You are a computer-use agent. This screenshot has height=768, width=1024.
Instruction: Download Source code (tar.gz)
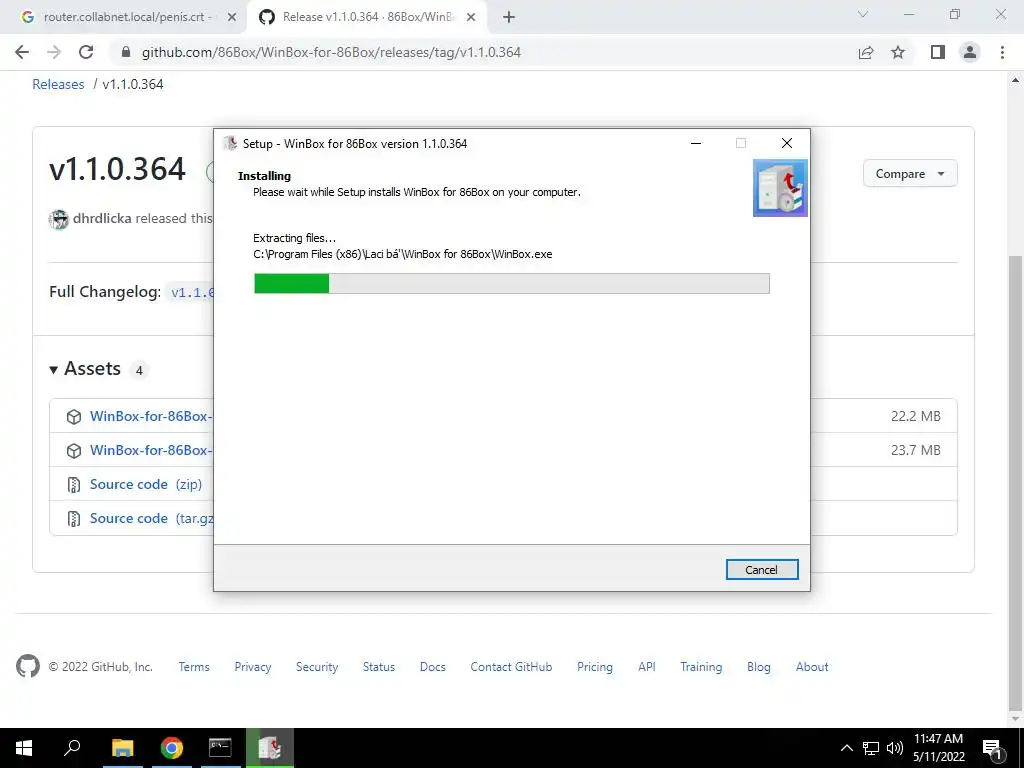coord(152,518)
